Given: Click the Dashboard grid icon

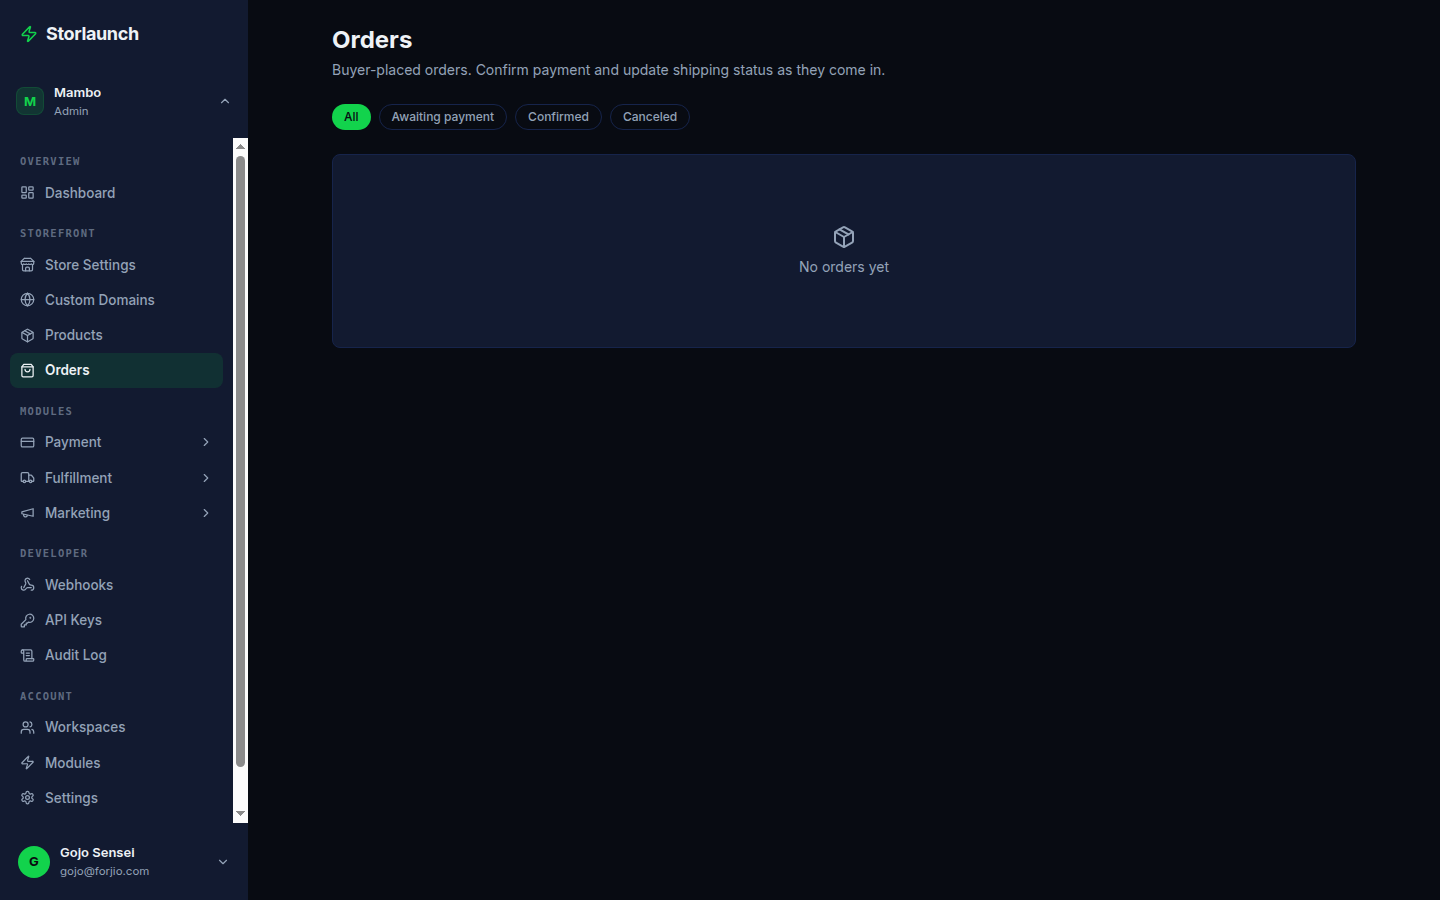Looking at the screenshot, I should [27, 193].
